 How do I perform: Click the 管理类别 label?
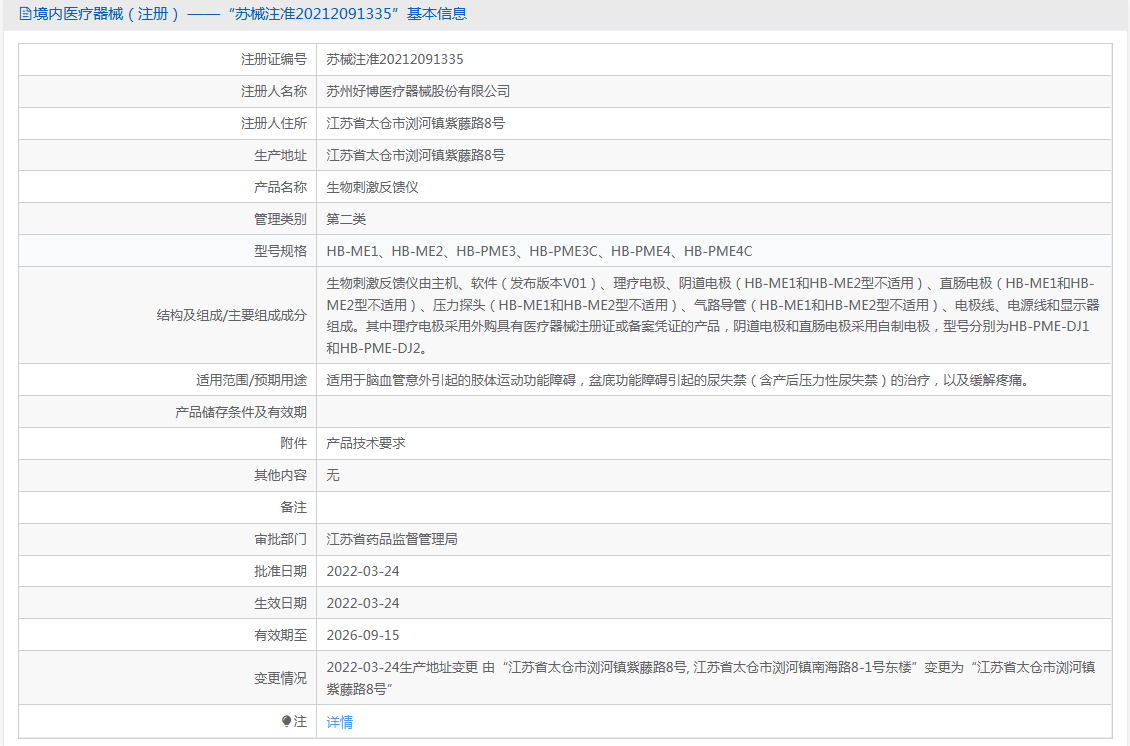[x=280, y=219]
